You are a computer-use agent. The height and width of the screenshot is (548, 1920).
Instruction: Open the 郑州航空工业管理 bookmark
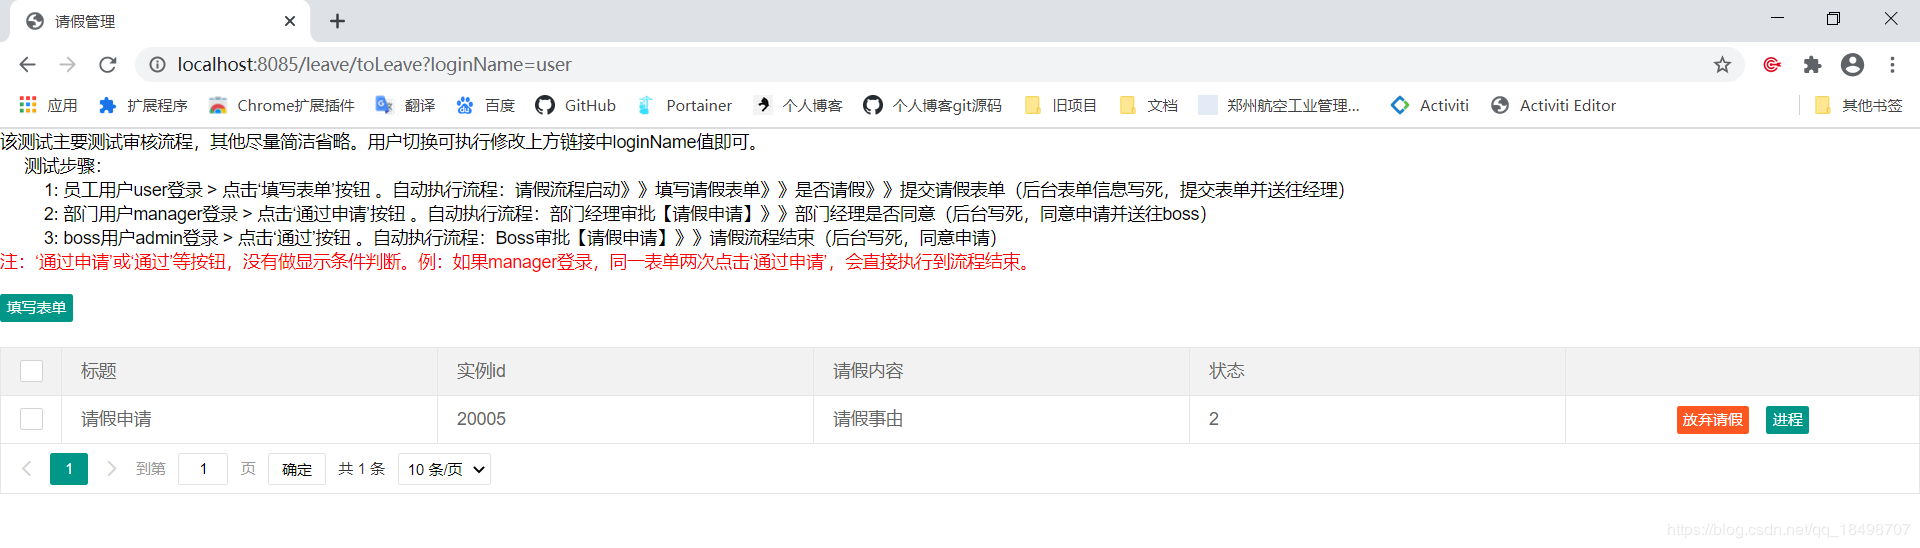(1279, 105)
